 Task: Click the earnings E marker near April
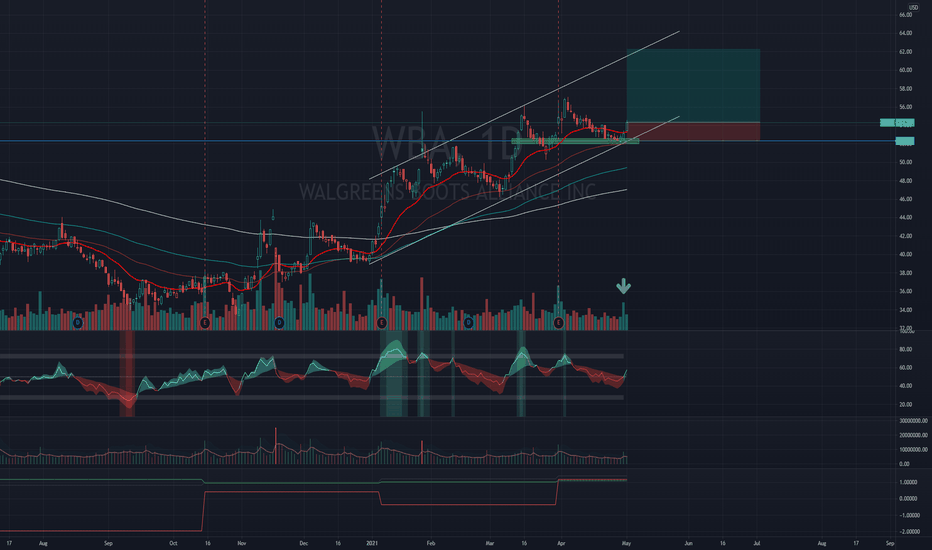point(558,322)
